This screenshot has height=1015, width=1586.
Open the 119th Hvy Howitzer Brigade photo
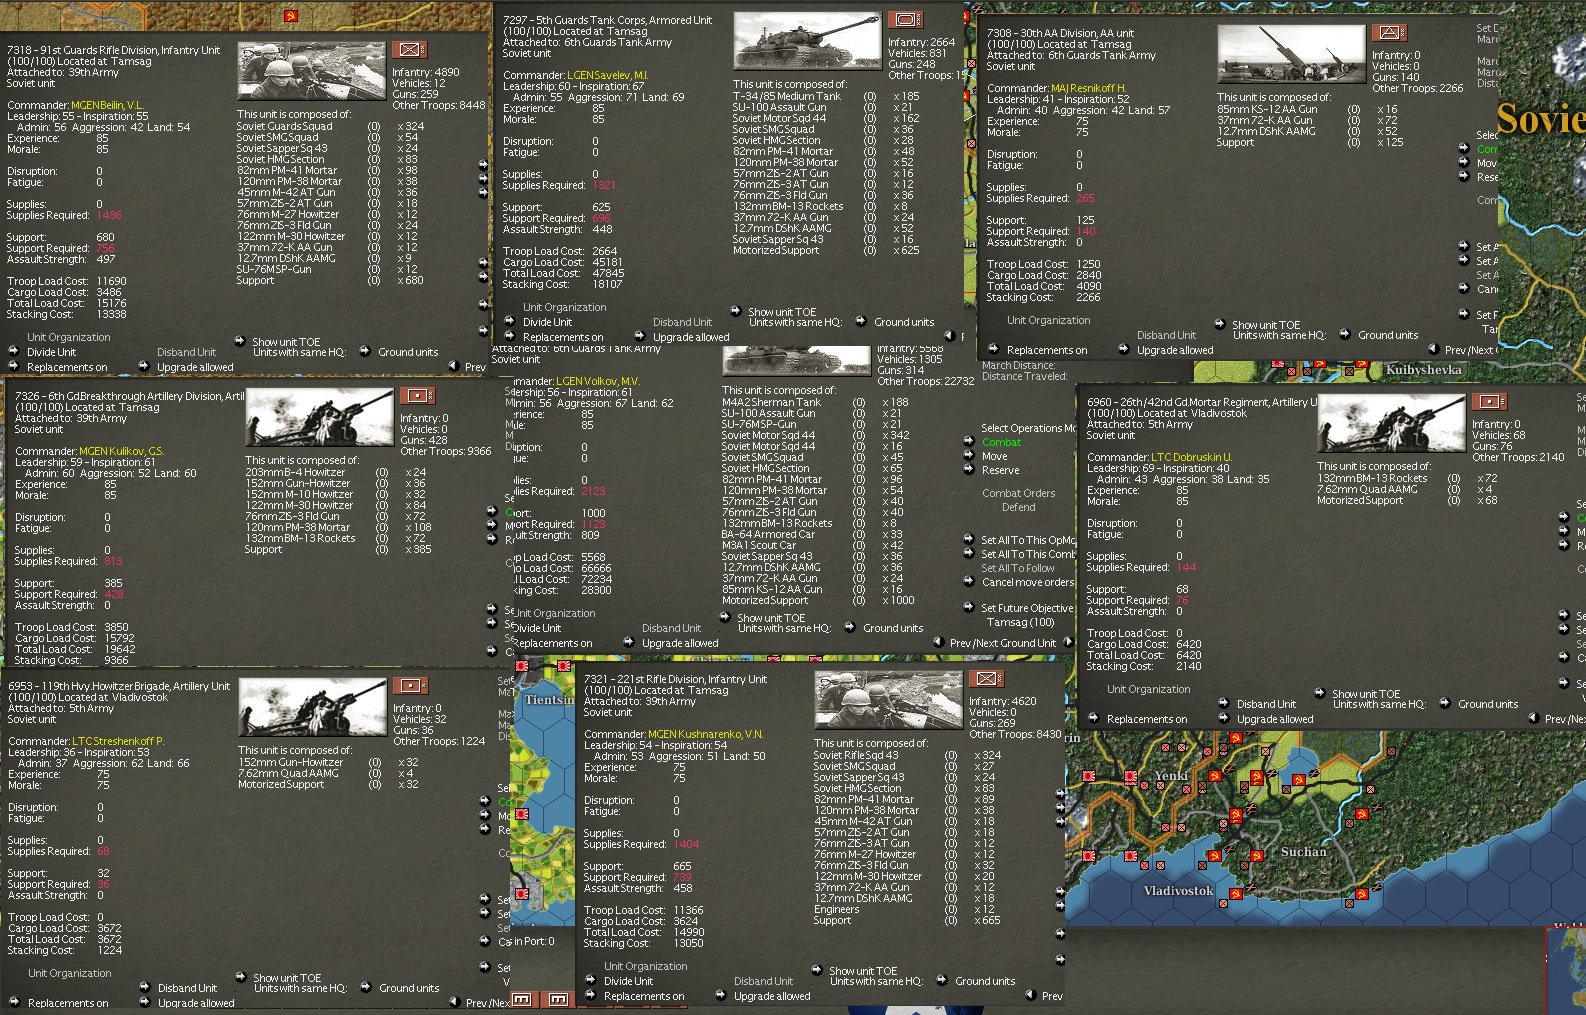coord(312,707)
